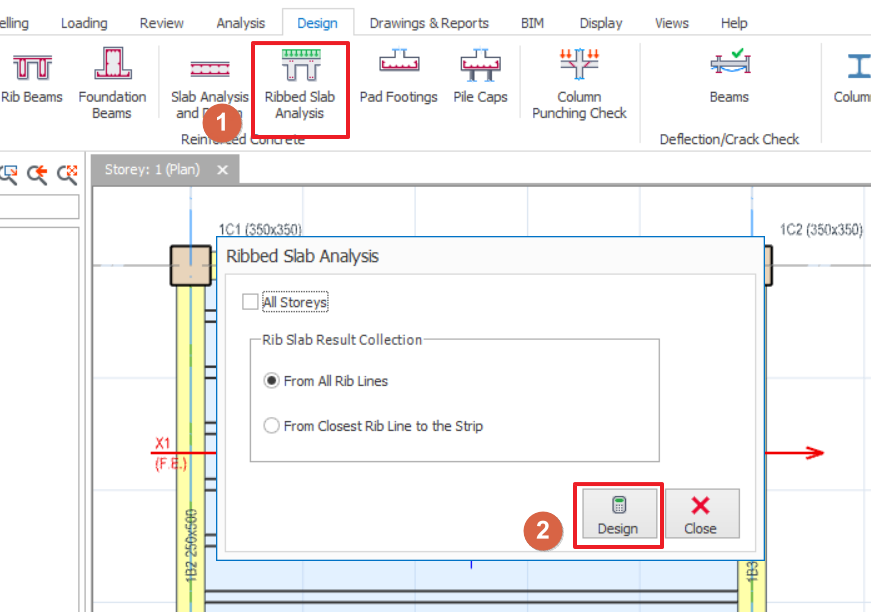Close the Storey: 1 (Plan) tab
The image size is (871, 612).
(x=222, y=170)
